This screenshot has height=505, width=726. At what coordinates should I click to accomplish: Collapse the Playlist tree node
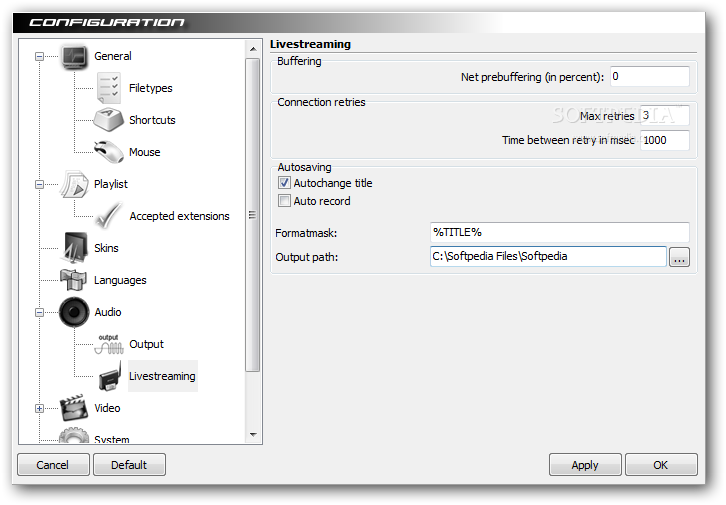(x=39, y=184)
